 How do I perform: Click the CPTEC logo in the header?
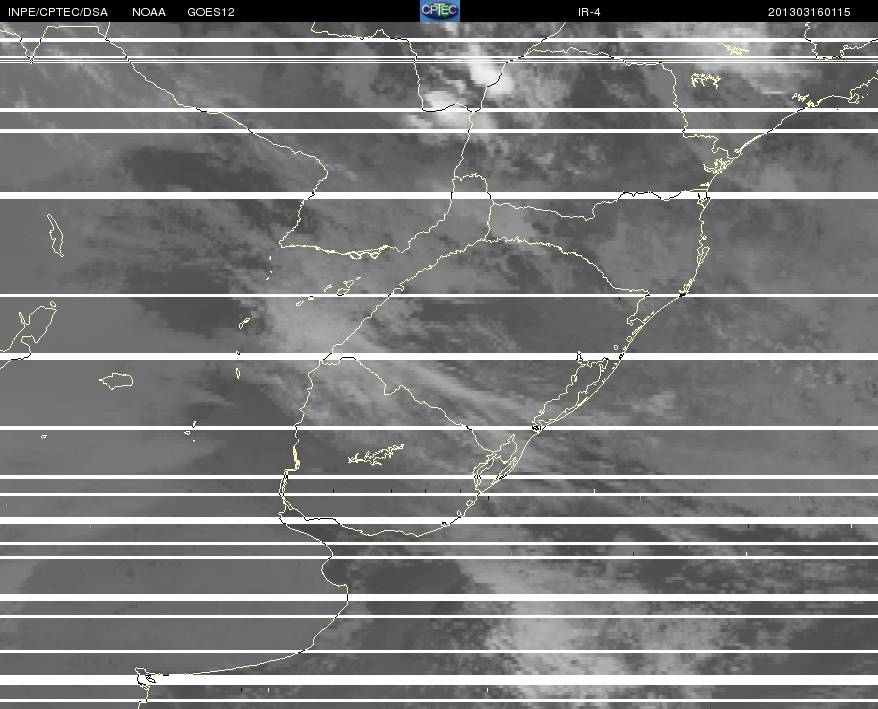click(x=440, y=11)
